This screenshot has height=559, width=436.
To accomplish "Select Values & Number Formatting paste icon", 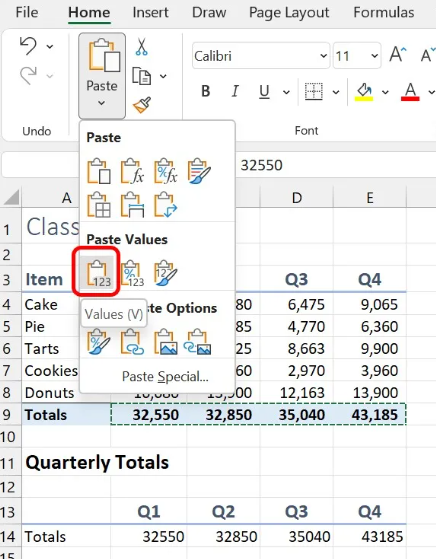I will click(132, 273).
